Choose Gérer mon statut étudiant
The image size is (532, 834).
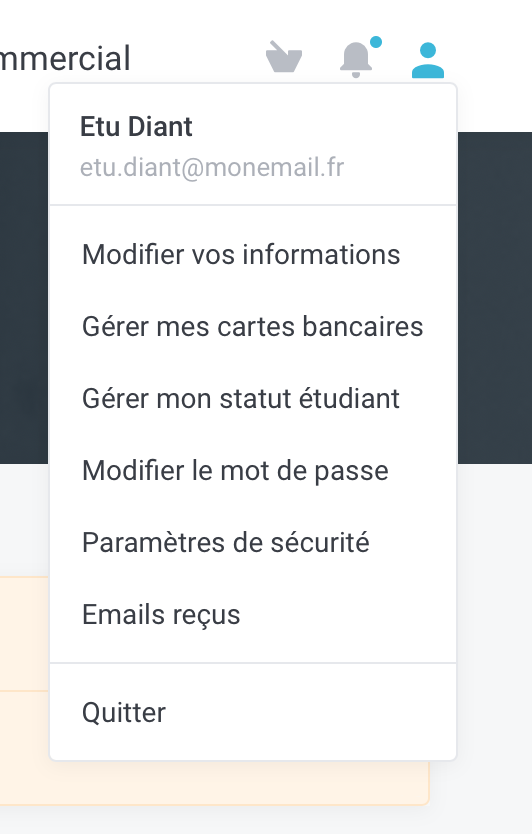coord(253,398)
